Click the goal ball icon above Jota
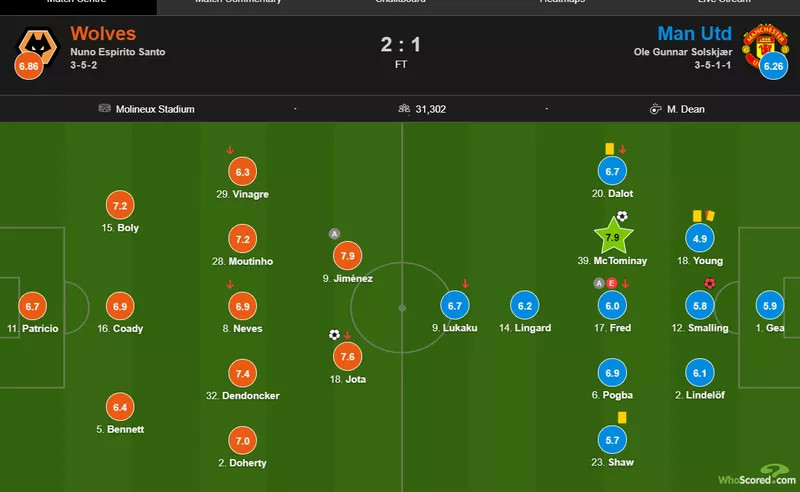 (x=334, y=335)
